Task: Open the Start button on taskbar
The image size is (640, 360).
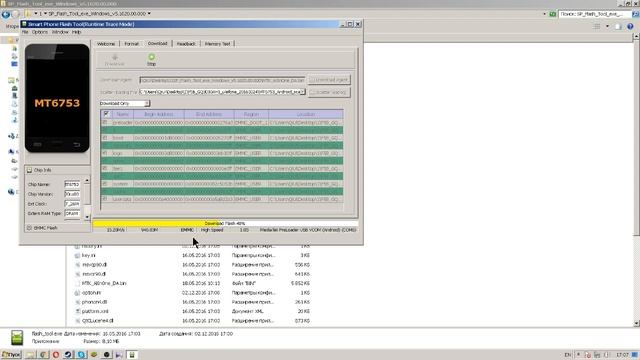Action: (x=11, y=355)
